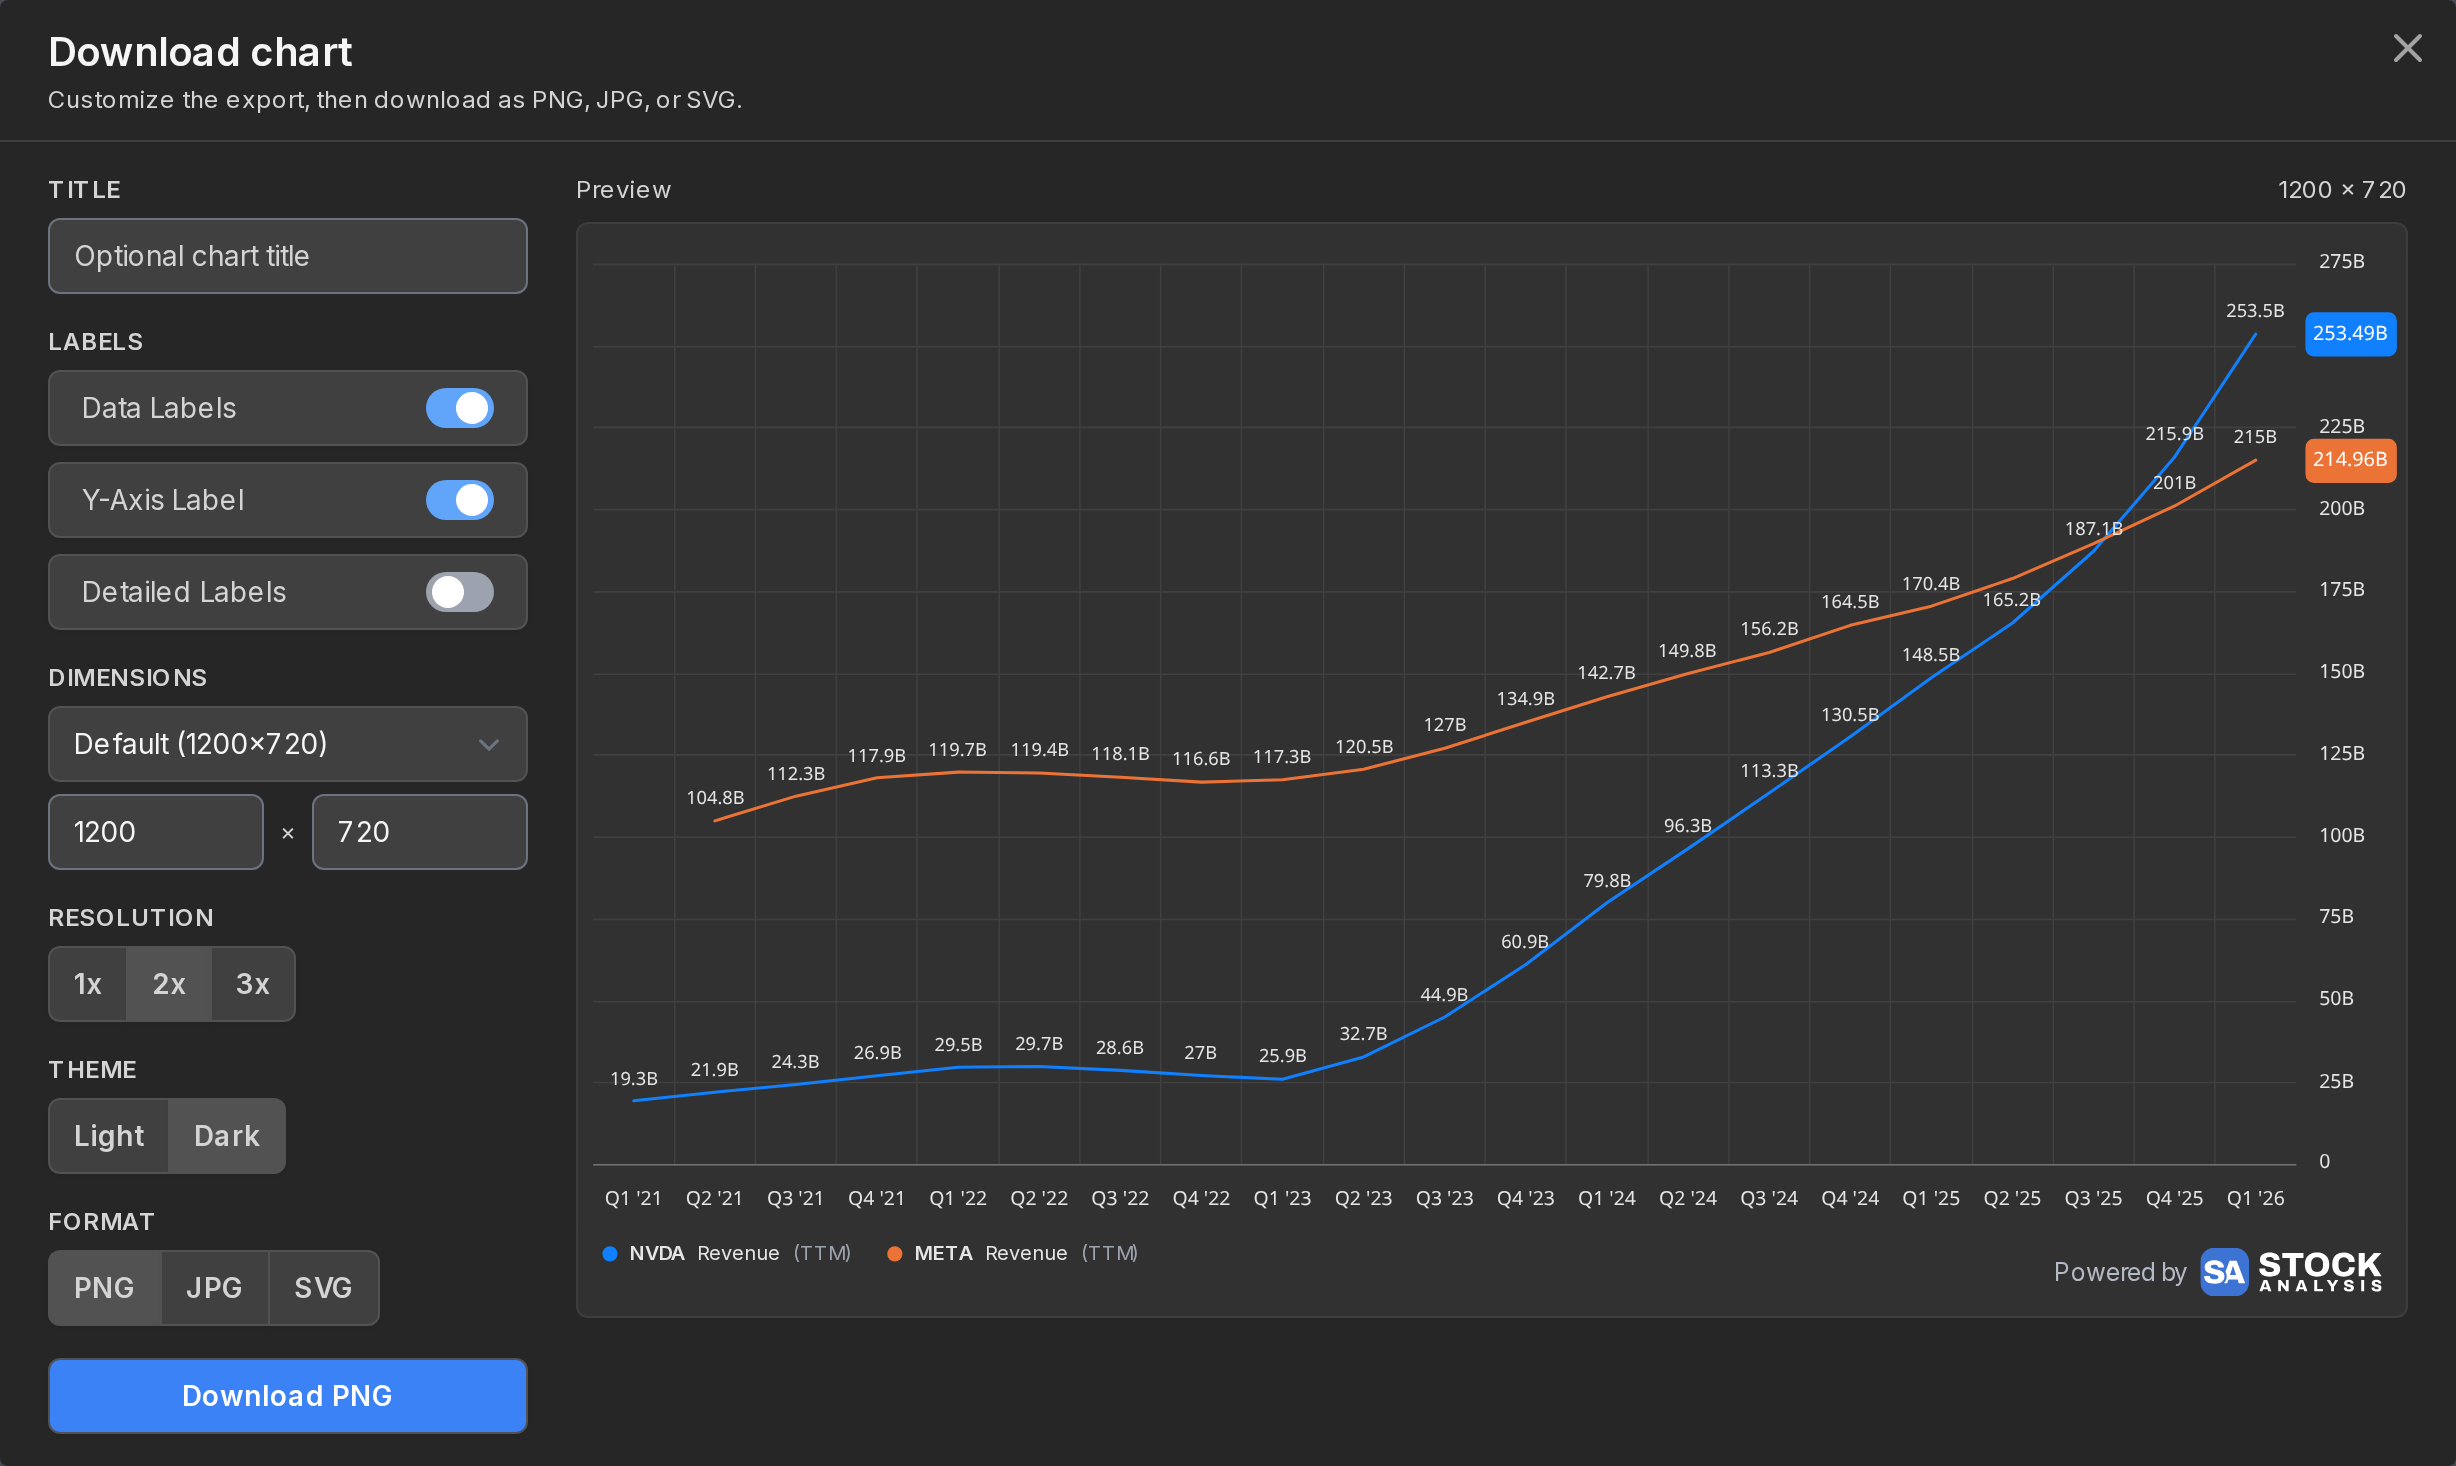Click the height field showing 720
Viewport: 2456px width, 1466px height.
coord(420,832)
